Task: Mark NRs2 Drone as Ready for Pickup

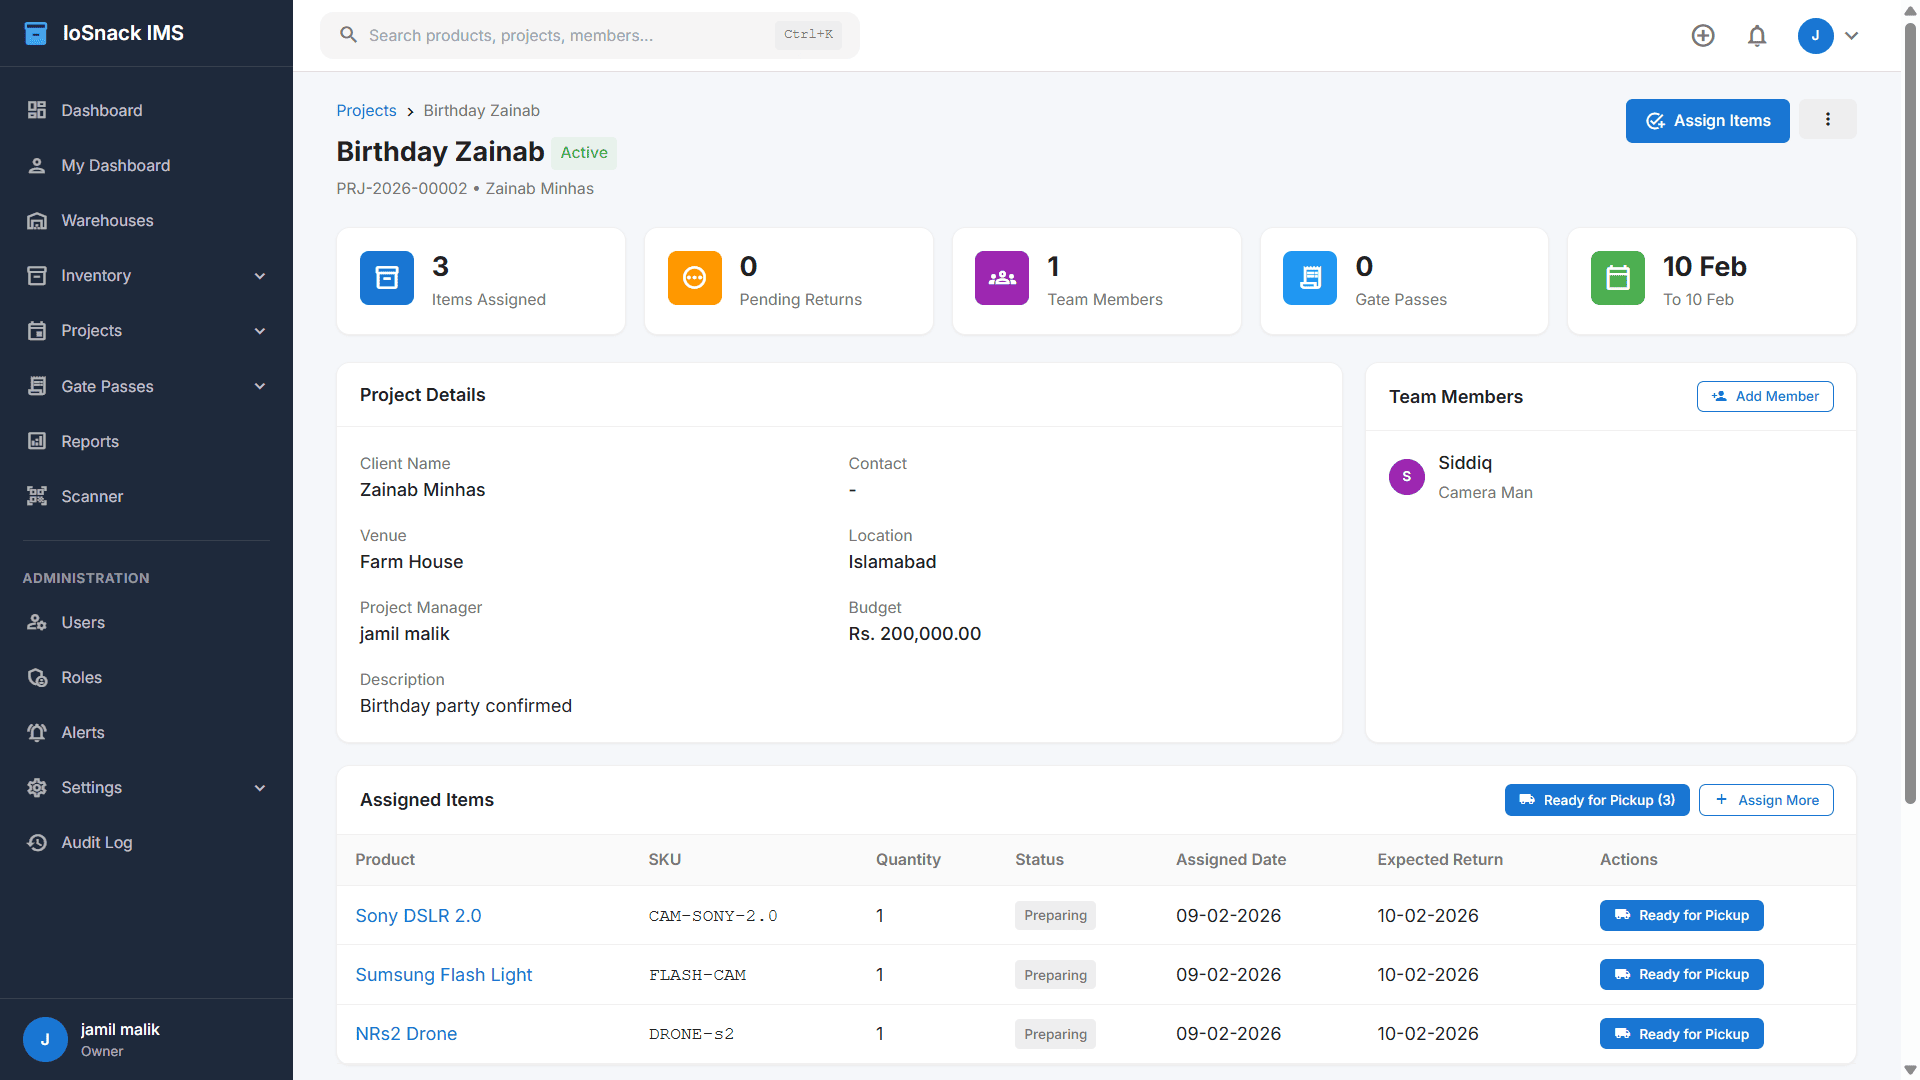Action: tap(1681, 1033)
